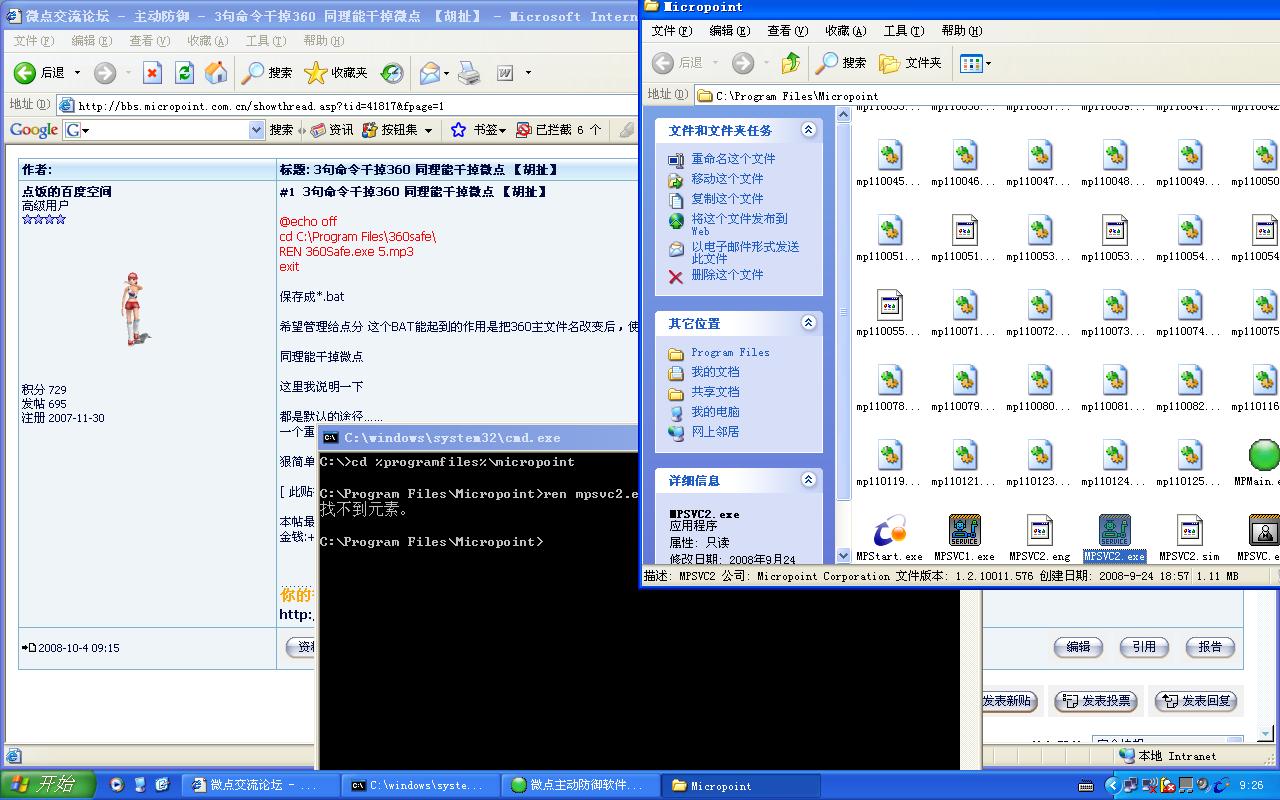Click Google toolbar news (资讯) icon
The width and height of the screenshot is (1280, 800).
point(331,130)
